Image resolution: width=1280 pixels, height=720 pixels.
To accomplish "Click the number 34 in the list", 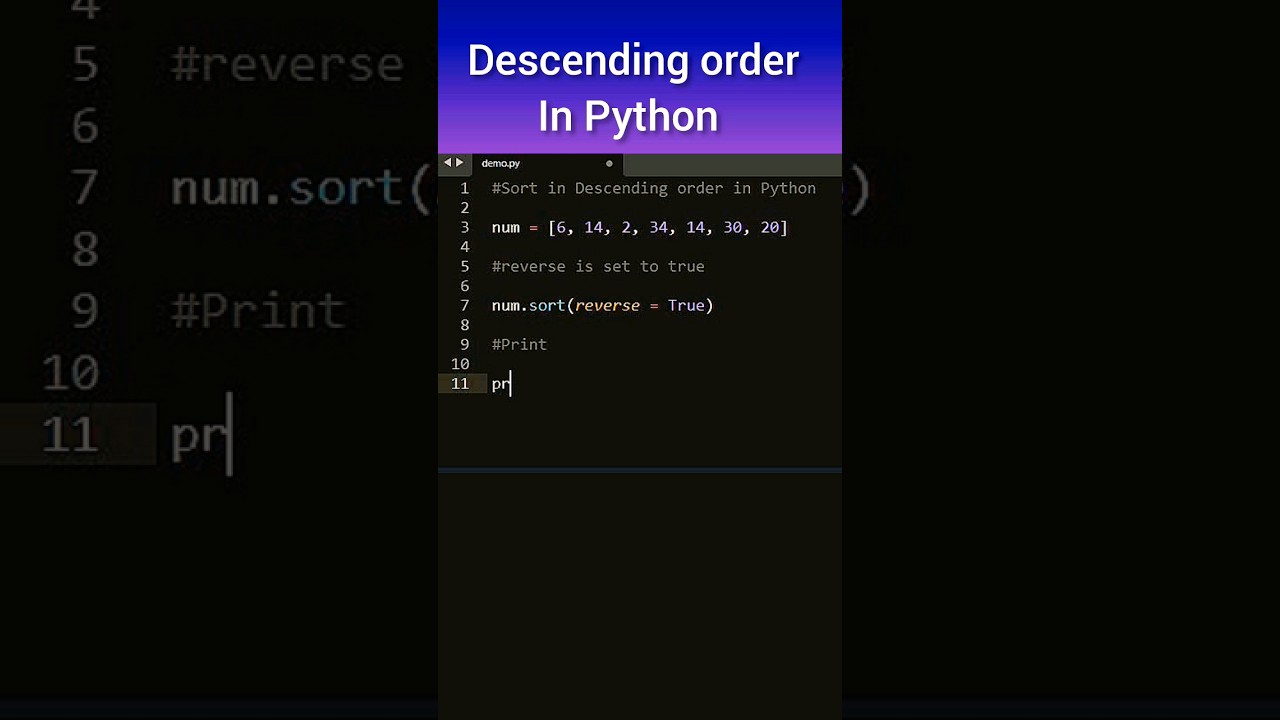I will tap(658, 227).
